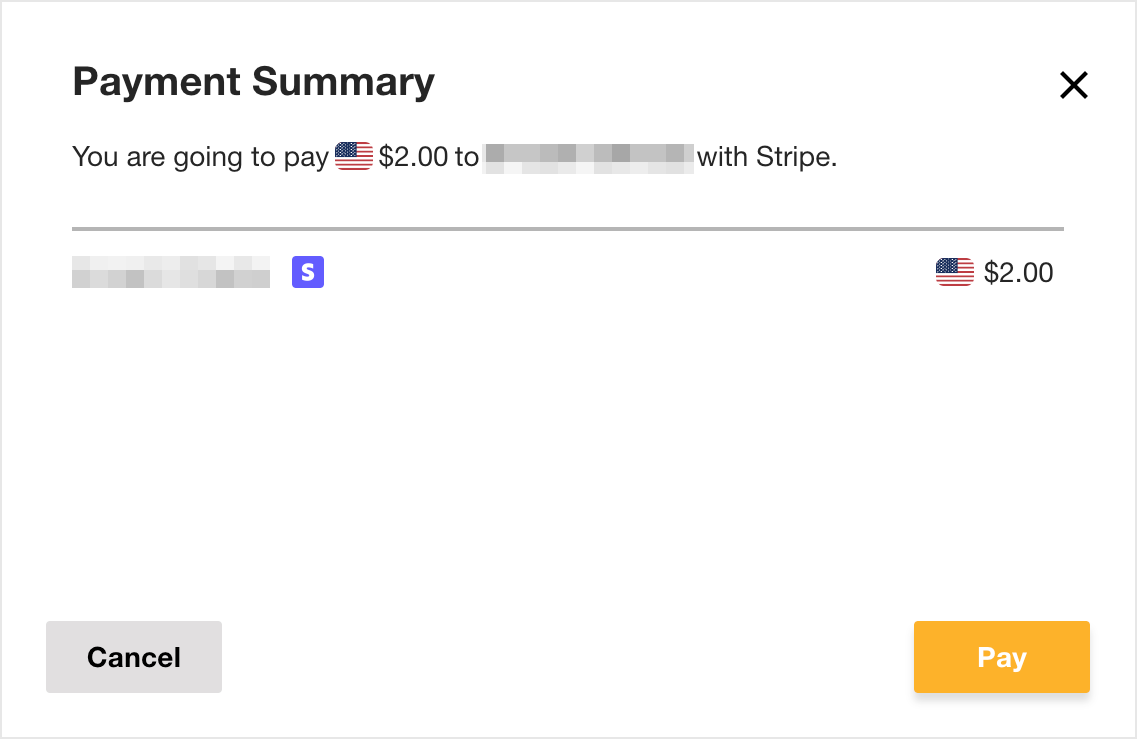The width and height of the screenshot is (1137, 739).
Task: Click the Payment Summary heading
Action: [x=253, y=81]
